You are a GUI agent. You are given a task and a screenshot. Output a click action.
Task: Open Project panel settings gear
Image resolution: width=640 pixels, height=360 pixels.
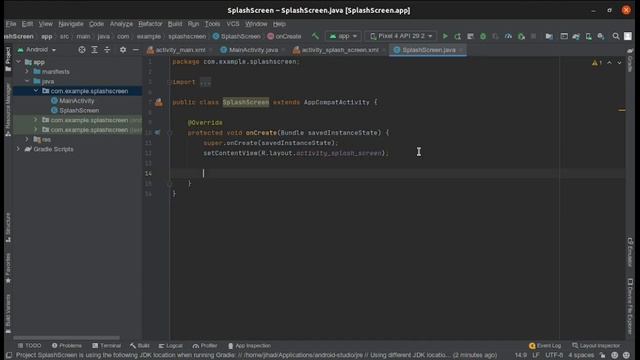pyautogui.click(x=123, y=50)
